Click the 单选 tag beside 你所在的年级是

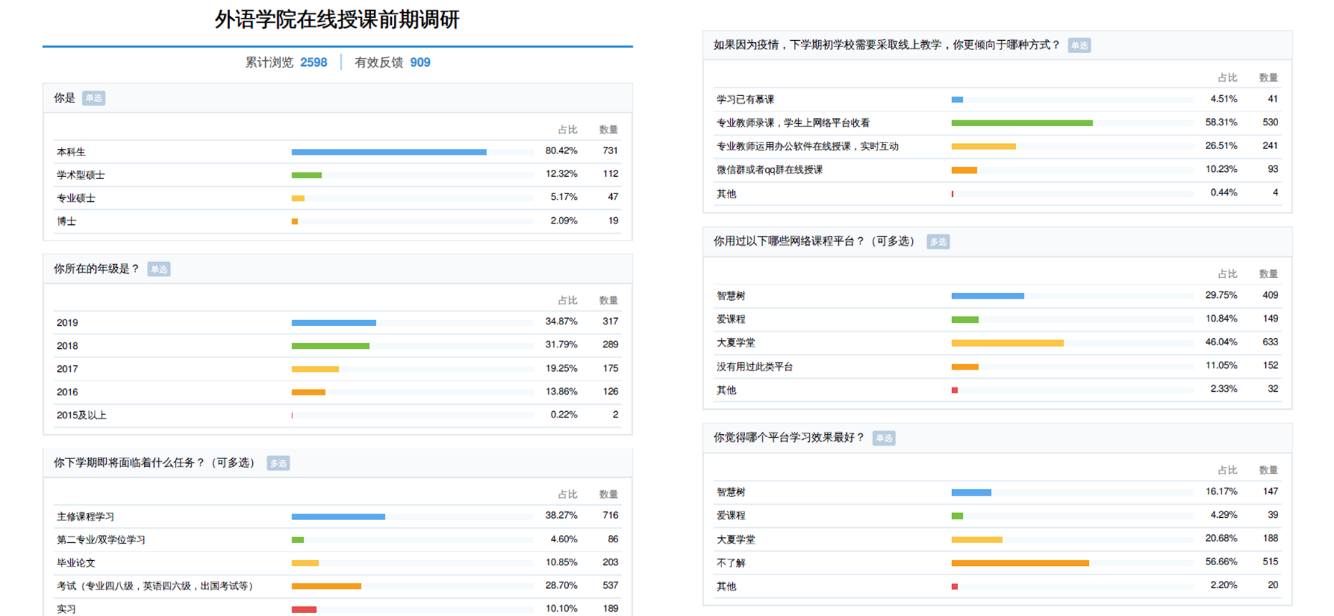point(159,269)
